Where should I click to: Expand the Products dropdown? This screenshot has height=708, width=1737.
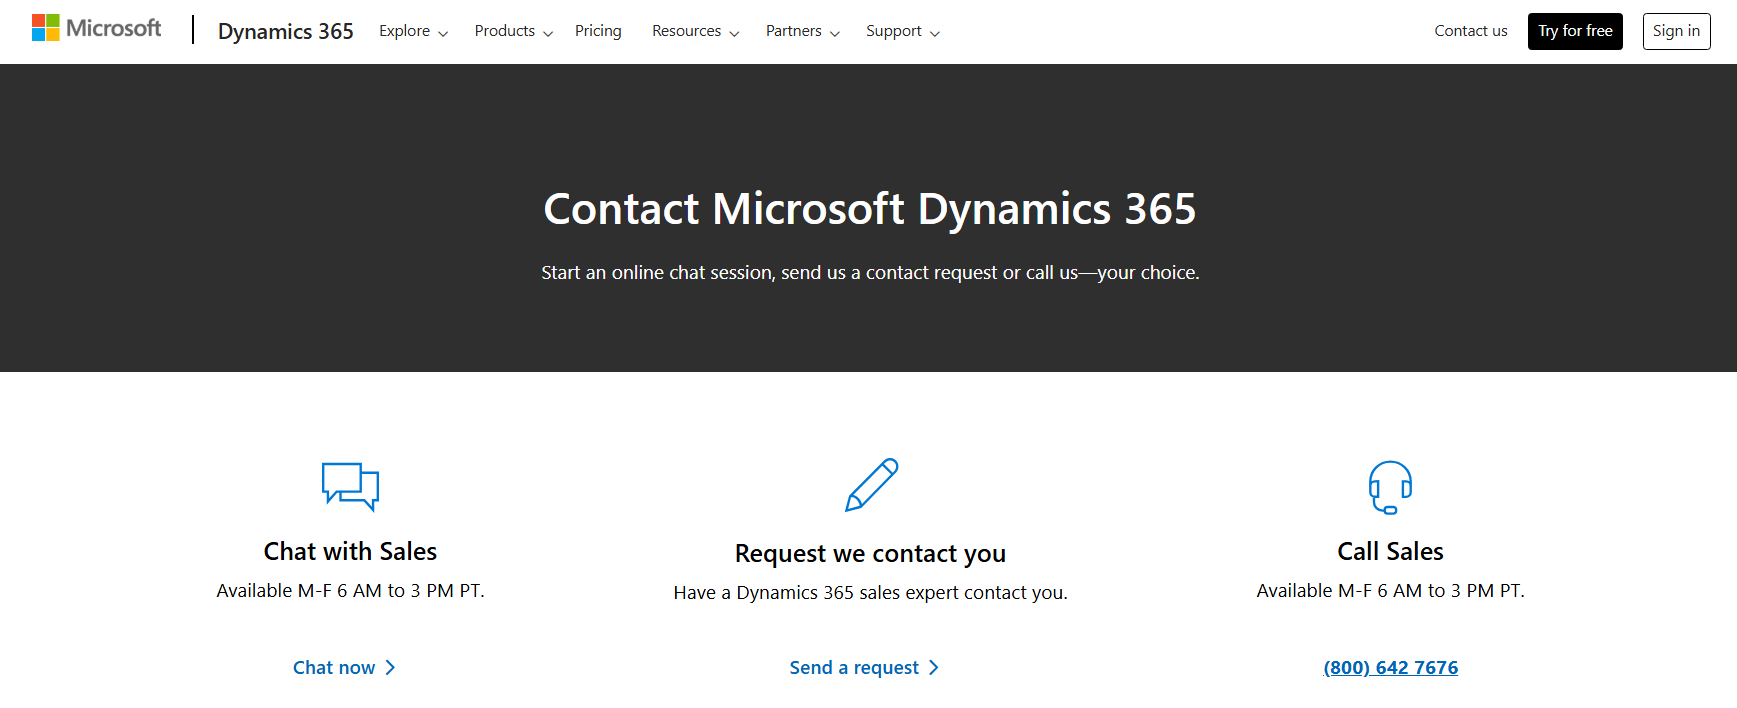[513, 31]
